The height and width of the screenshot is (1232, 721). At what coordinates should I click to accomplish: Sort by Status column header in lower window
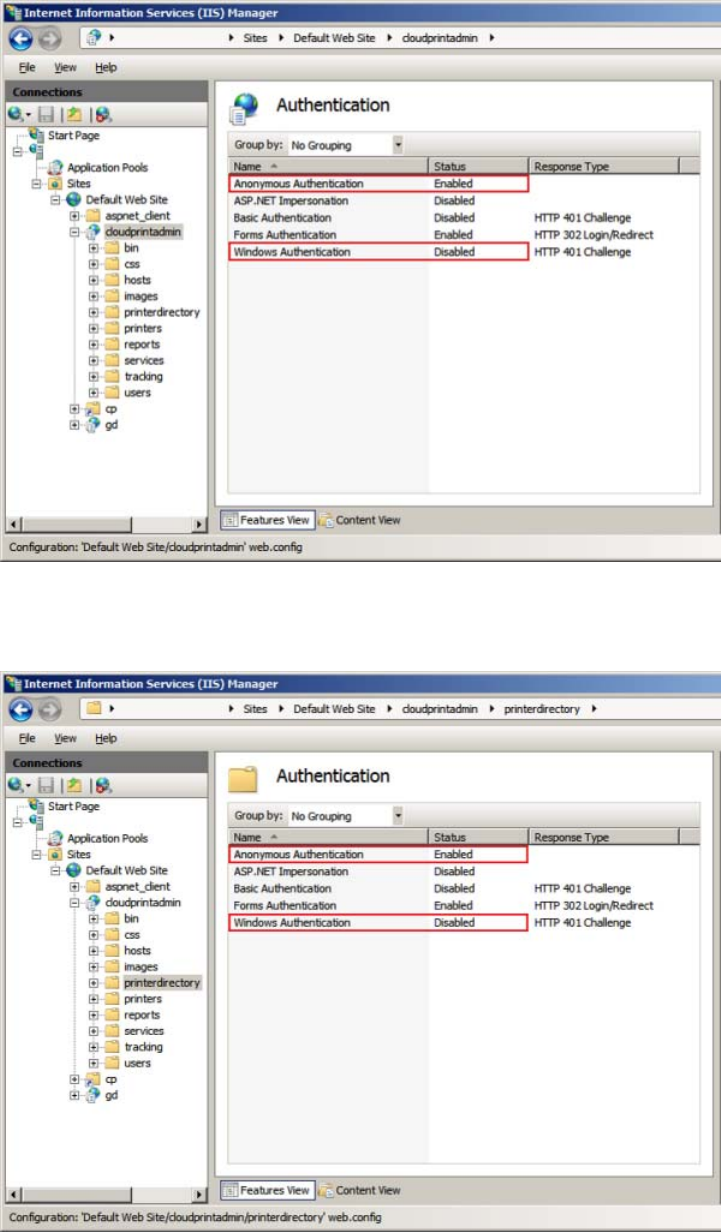[x=479, y=838]
